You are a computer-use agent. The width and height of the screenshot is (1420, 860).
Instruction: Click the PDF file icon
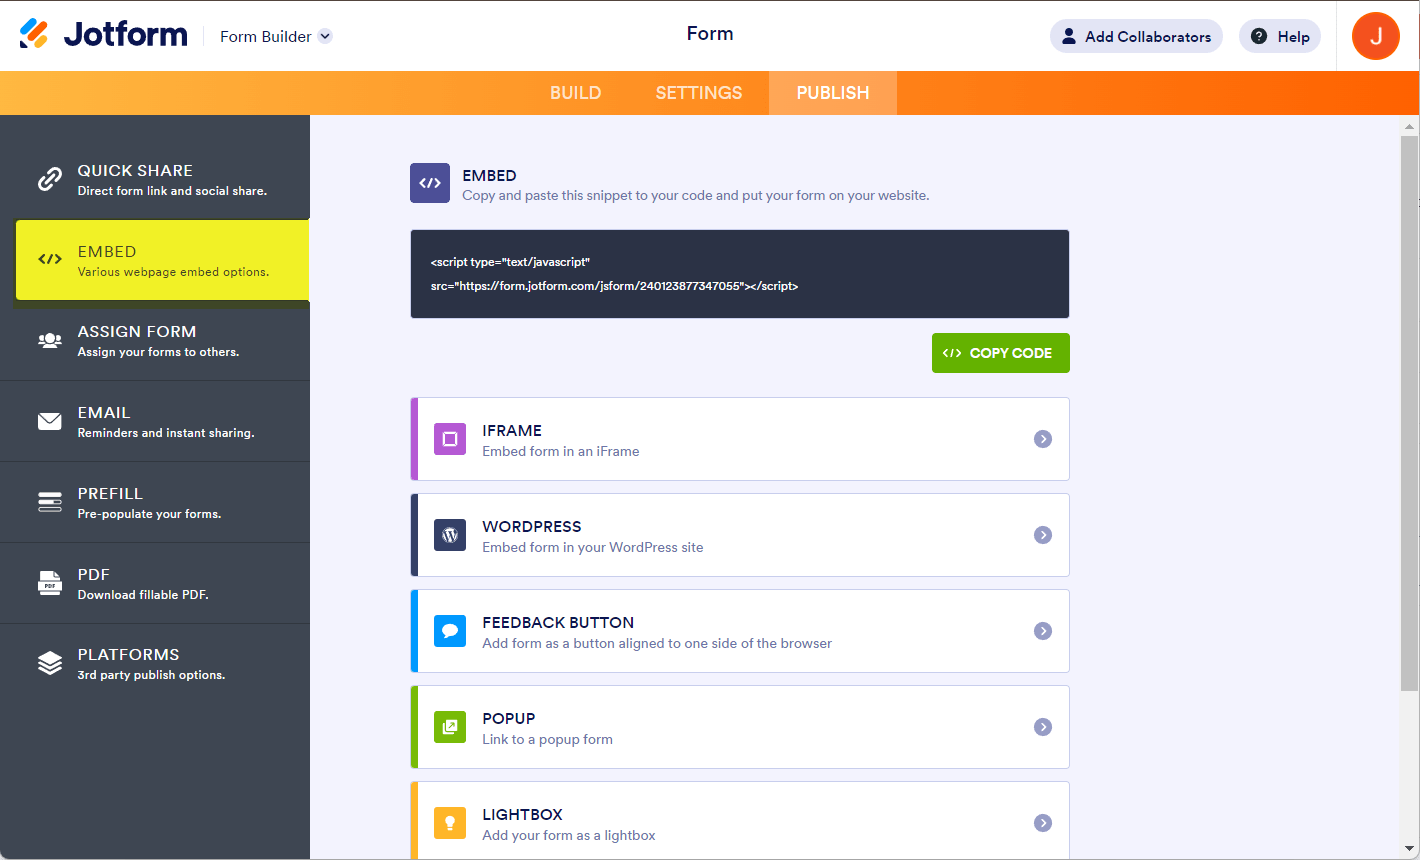[x=50, y=583]
